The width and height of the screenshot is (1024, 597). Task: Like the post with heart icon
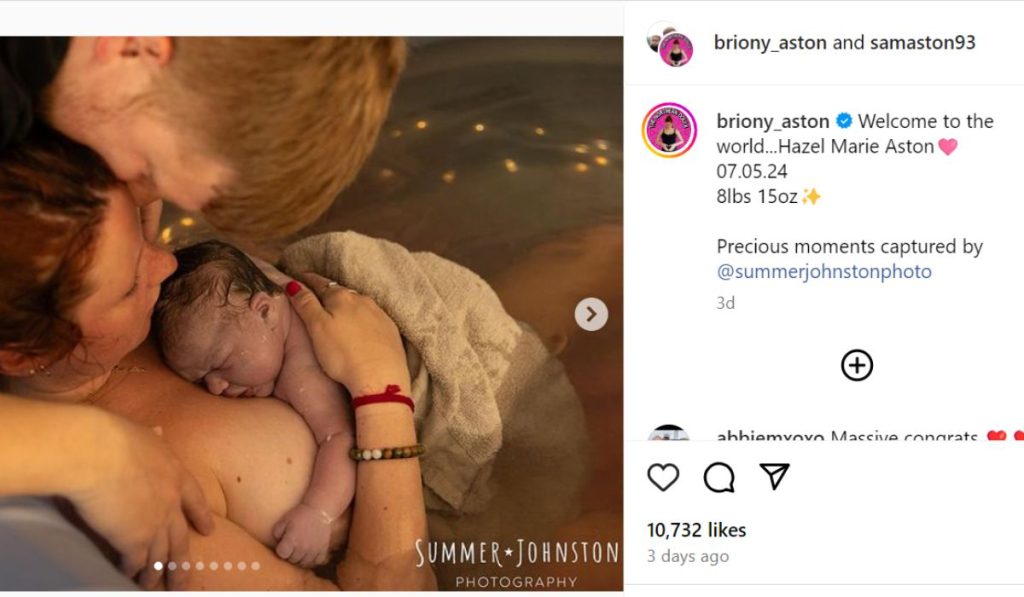pos(663,477)
